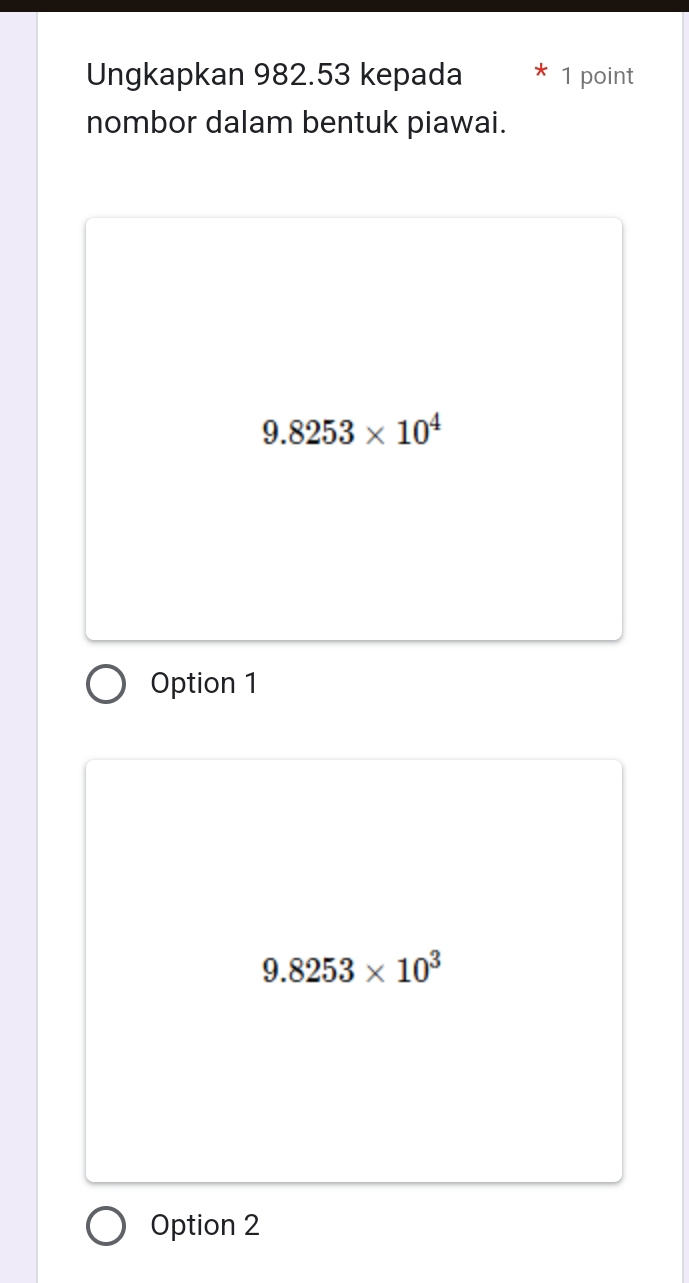Viewport: 689px width, 1283px height.
Task: Click the multiplication sign in Option 1 image
Action: (374, 433)
